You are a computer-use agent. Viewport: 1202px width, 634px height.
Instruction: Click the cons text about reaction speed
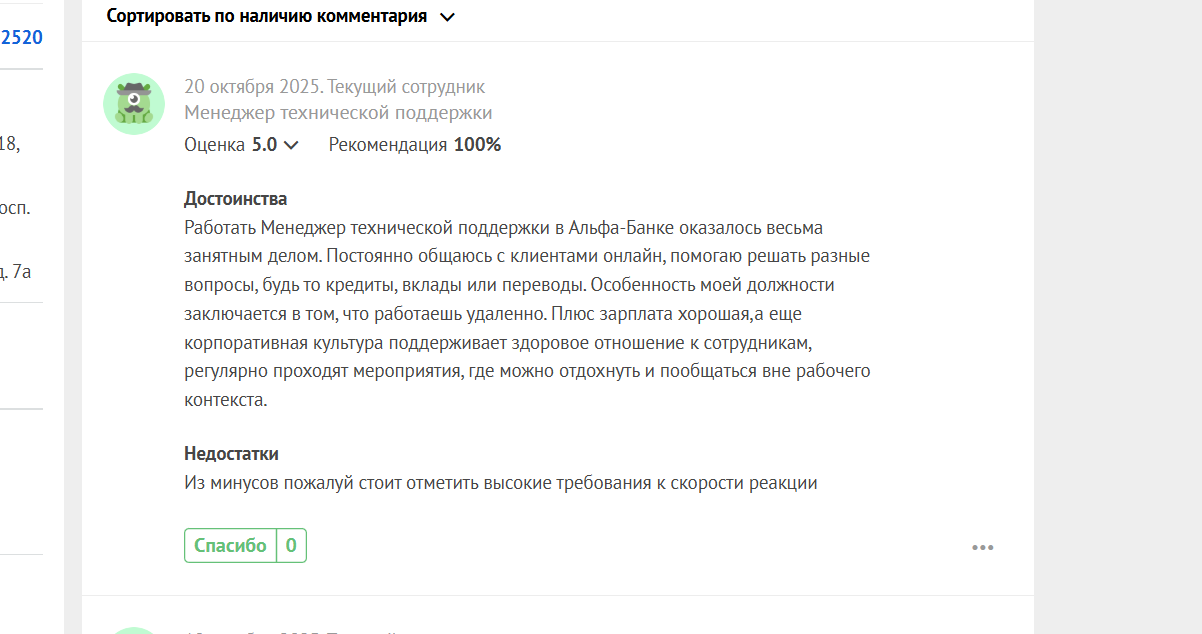501,483
